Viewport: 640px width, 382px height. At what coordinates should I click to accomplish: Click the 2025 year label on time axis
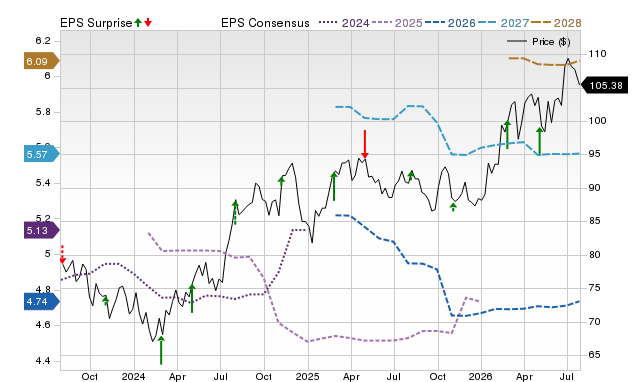[307, 376]
